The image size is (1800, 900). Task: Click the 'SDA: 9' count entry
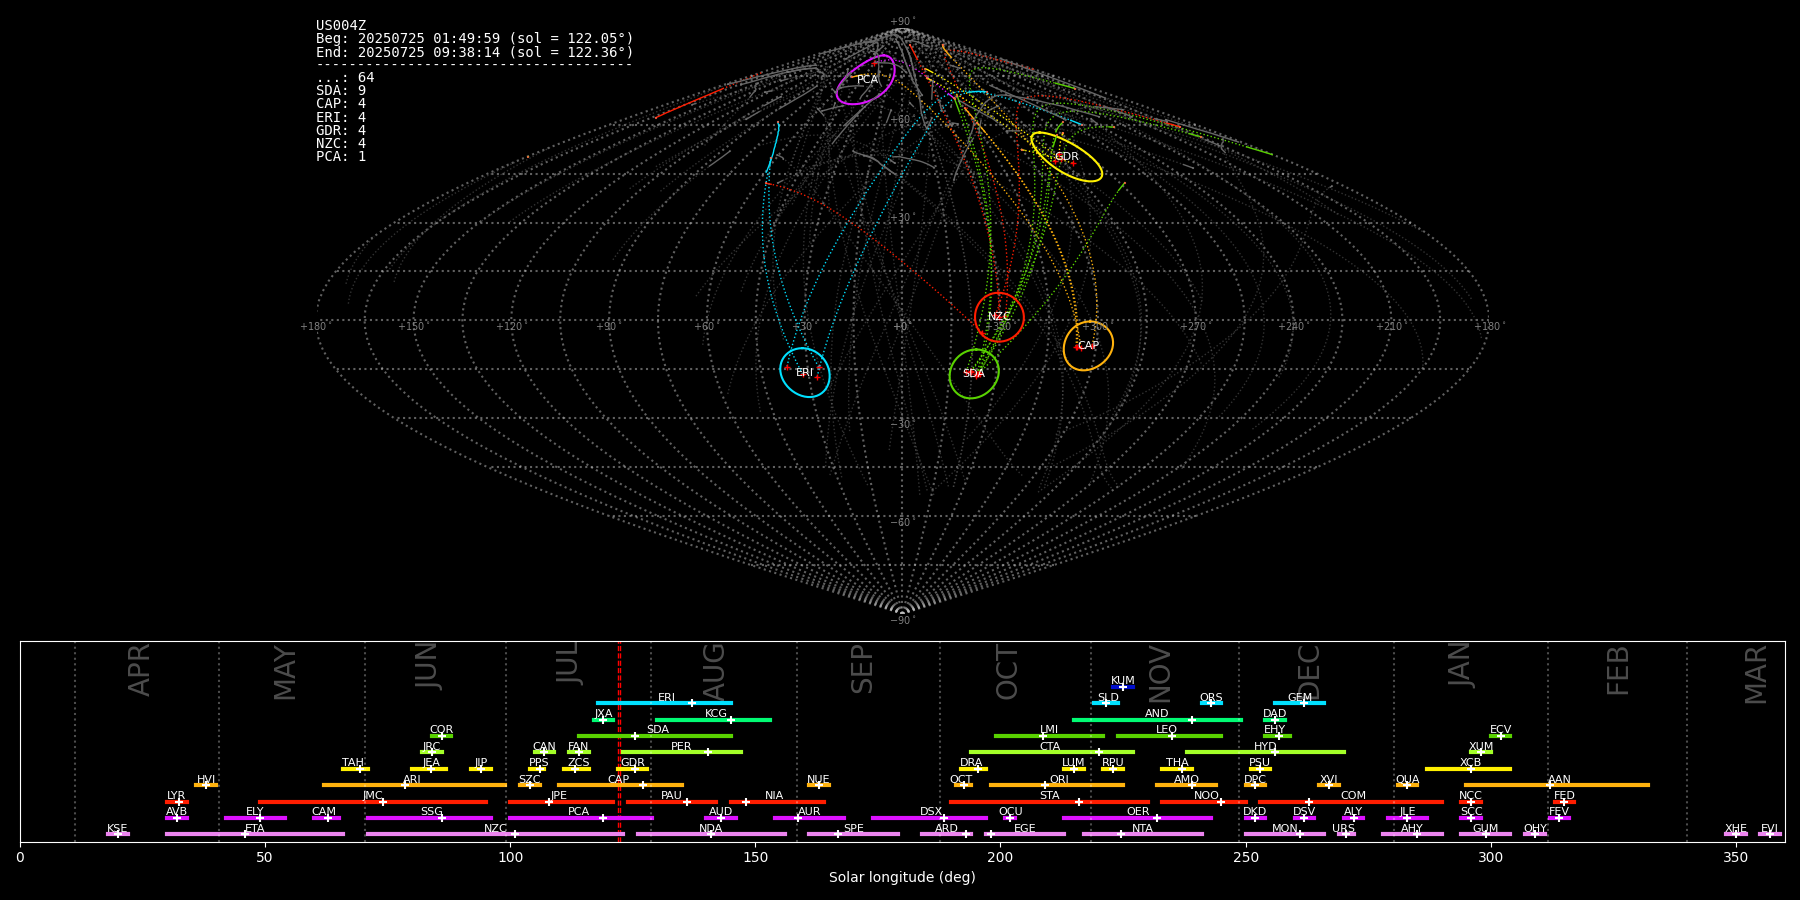341,91
